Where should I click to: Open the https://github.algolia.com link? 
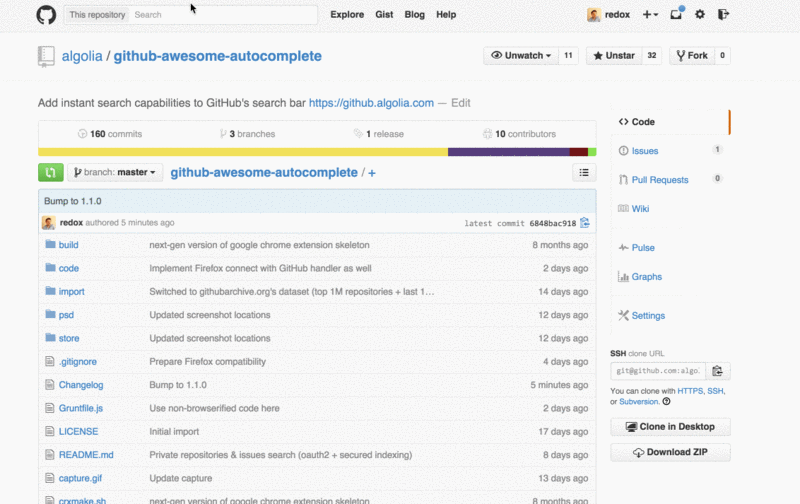click(371, 103)
